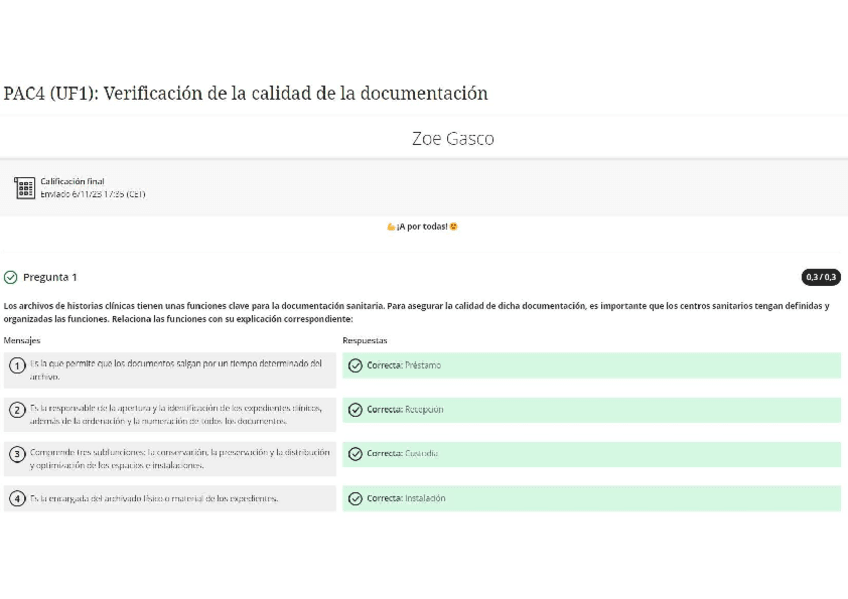This screenshot has height=599, width=848.
Task: Click the checkmark icon beside Correcta: Custodia
Action: click(355, 454)
